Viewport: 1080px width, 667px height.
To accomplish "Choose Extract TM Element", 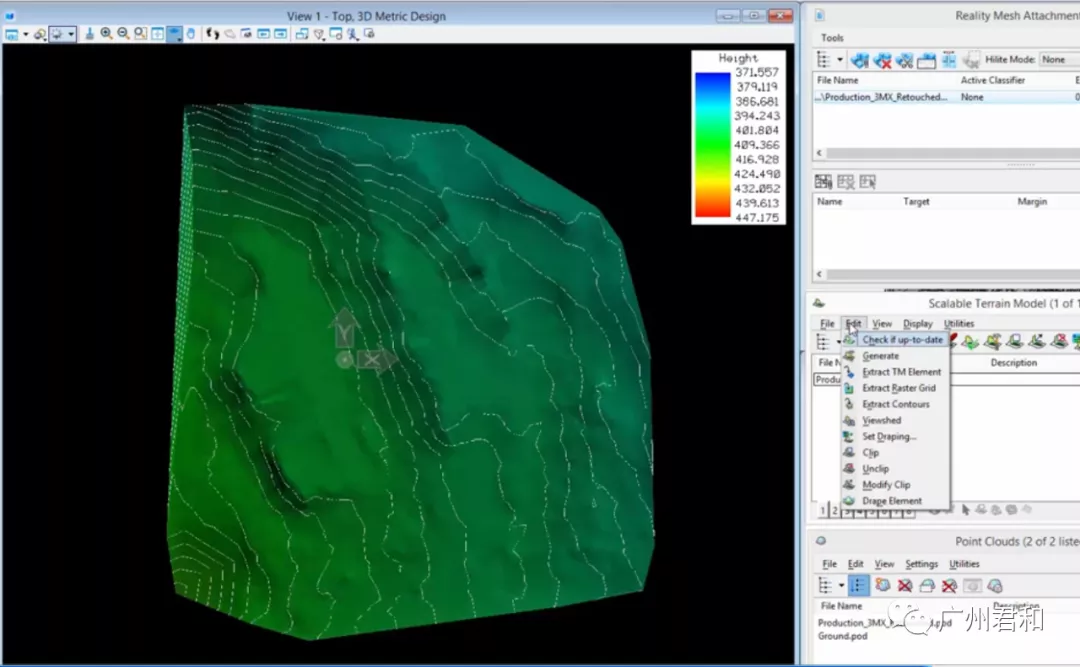I will point(895,372).
